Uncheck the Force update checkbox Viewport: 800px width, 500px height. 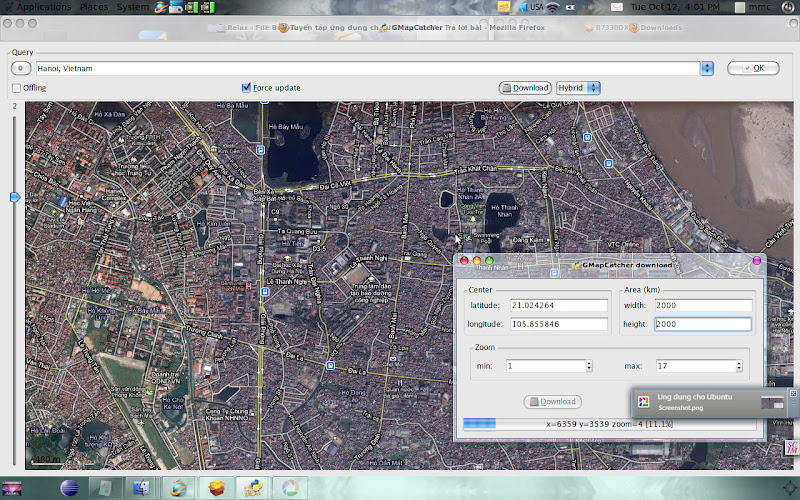tap(246, 87)
